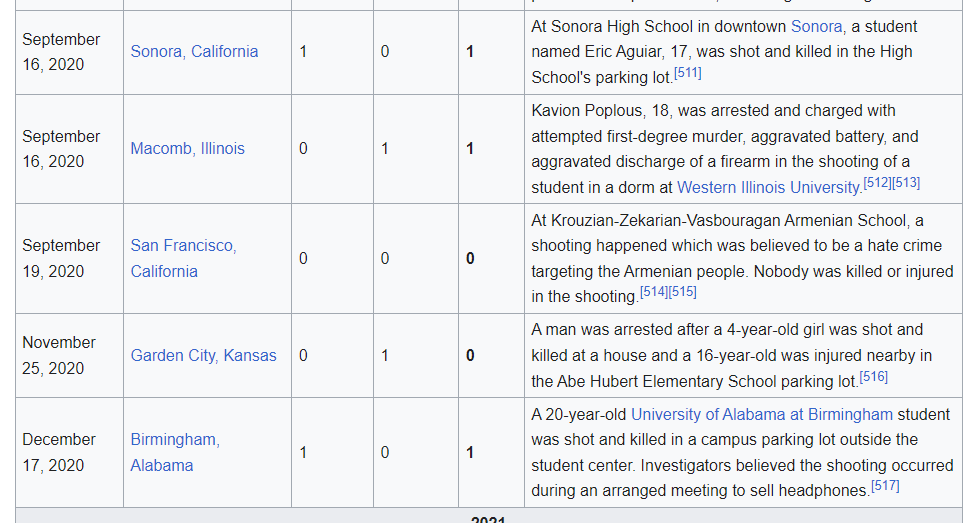Viewport: 963px width, 523px height.
Task: Click bold total 0 in Garden City row
Action: point(470,355)
